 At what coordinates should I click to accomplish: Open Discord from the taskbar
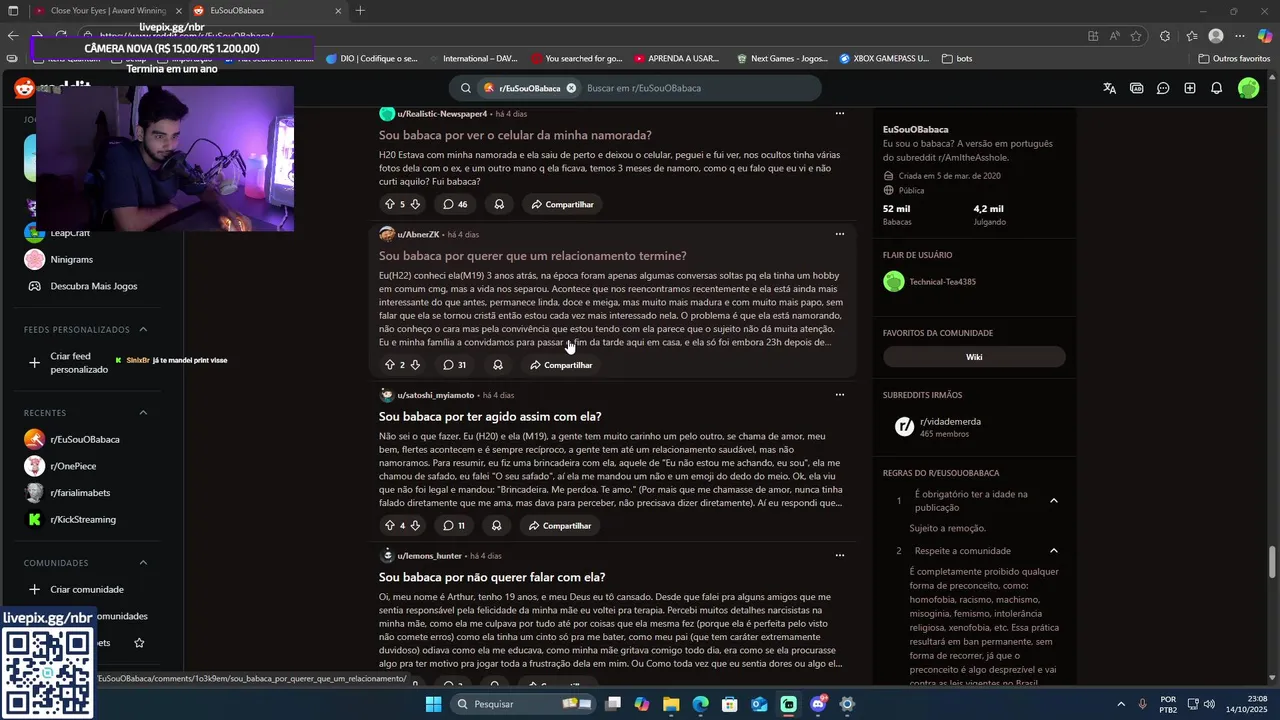818,704
